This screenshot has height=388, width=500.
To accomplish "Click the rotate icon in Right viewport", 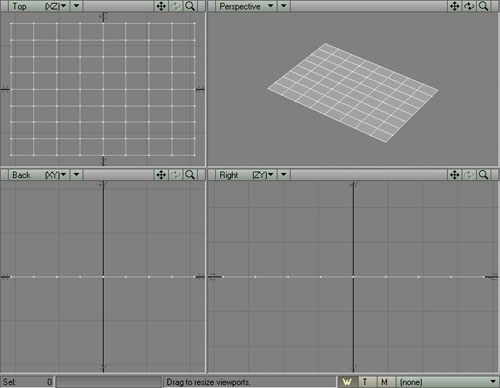I will pyautogui.click(x=469, y=175).
